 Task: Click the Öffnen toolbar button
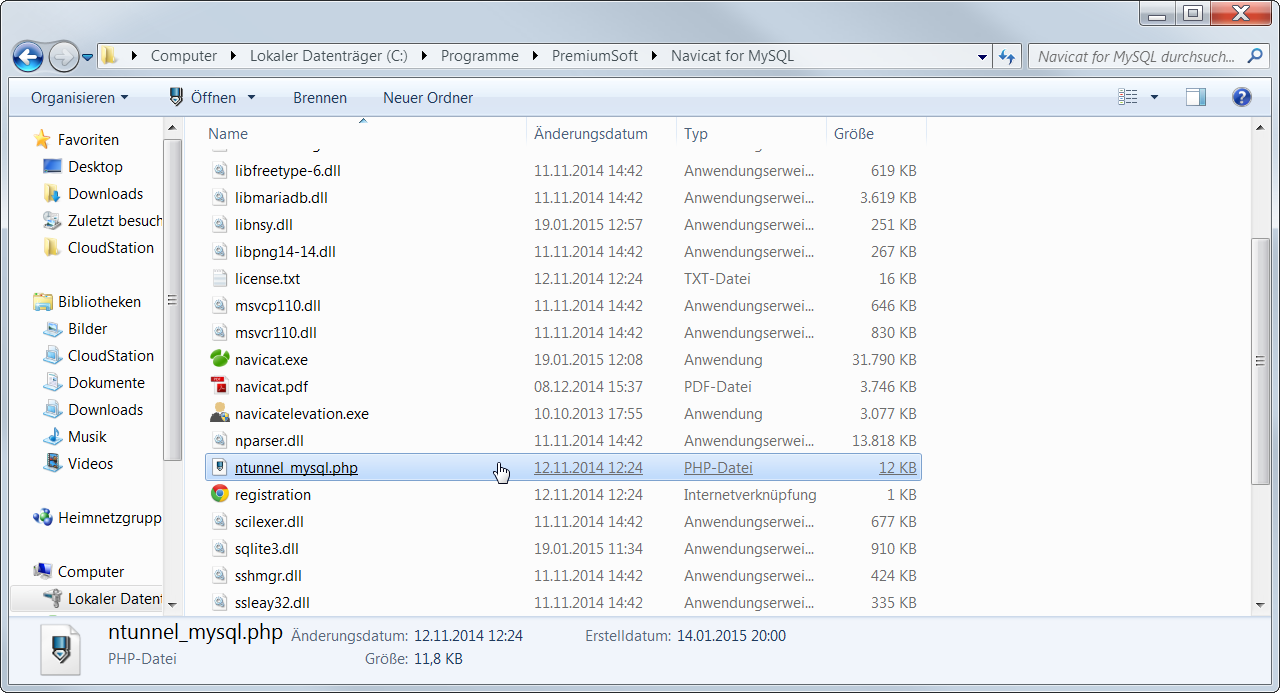click(204, 97)
